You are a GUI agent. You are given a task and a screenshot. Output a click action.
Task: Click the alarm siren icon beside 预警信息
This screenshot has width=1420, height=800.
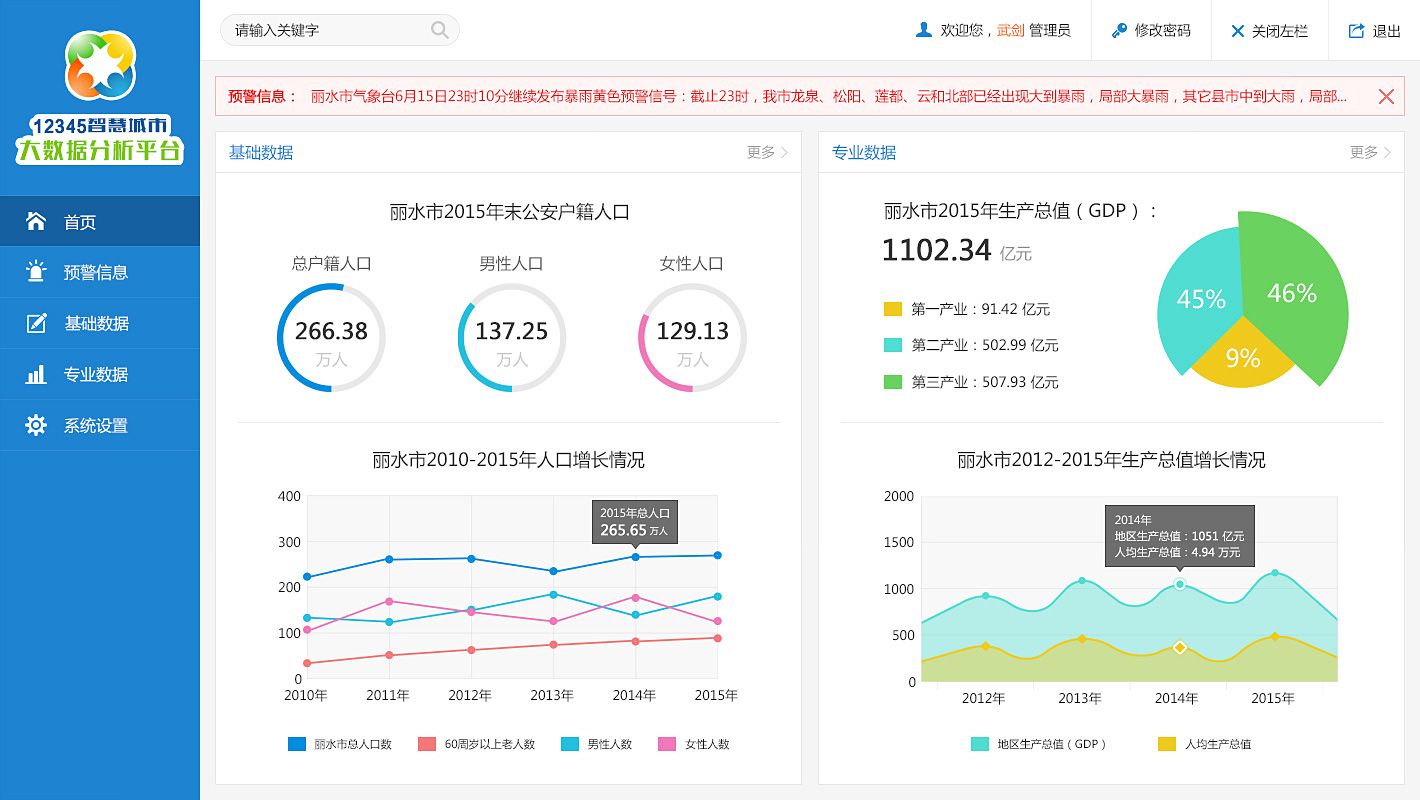[36, 271]
